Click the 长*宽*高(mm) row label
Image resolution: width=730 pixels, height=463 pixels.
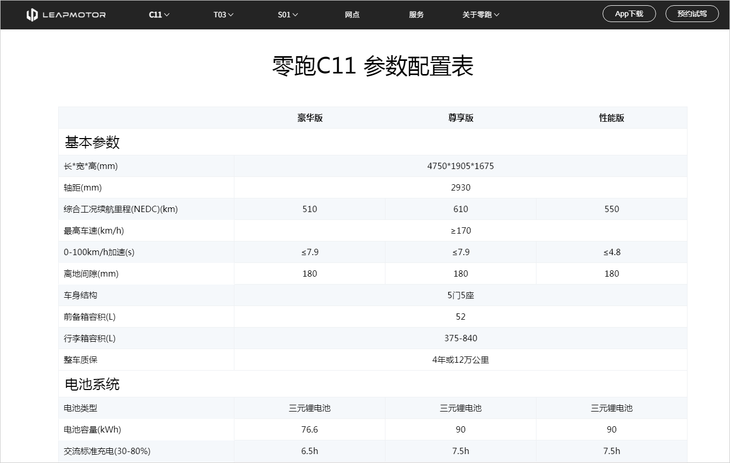click(91, 166)
